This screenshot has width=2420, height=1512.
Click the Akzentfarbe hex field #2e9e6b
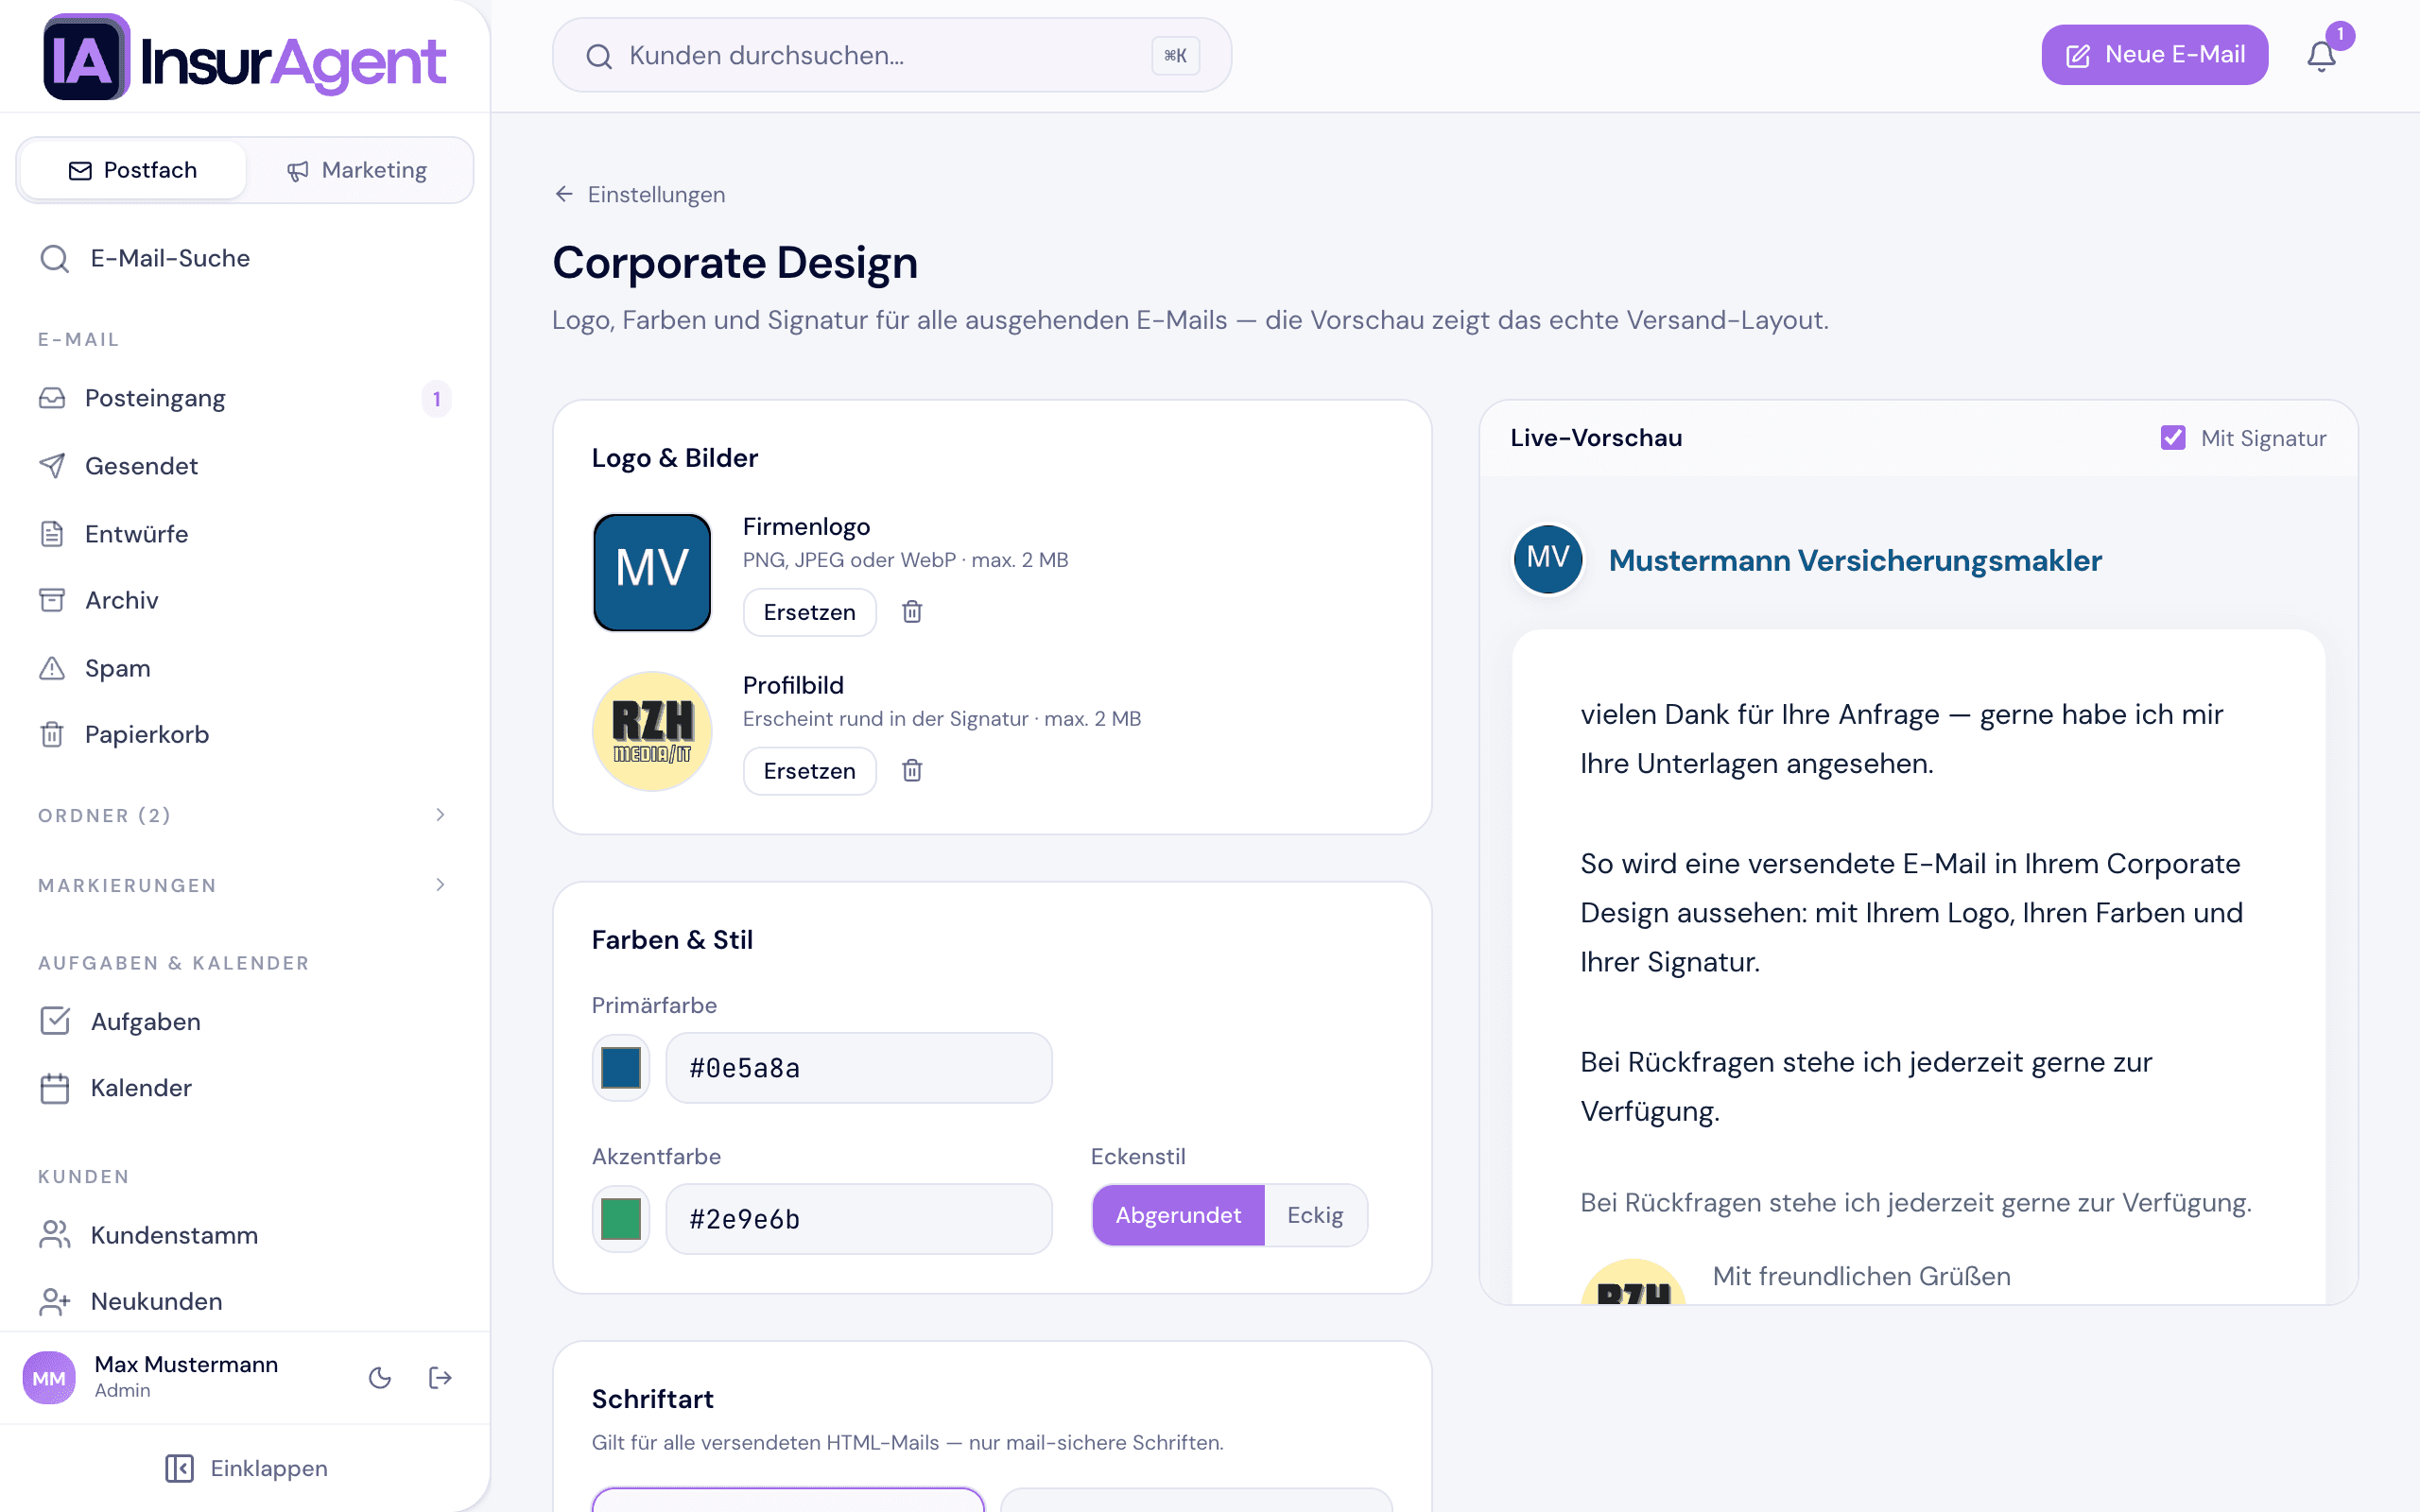coord(859,1219)
